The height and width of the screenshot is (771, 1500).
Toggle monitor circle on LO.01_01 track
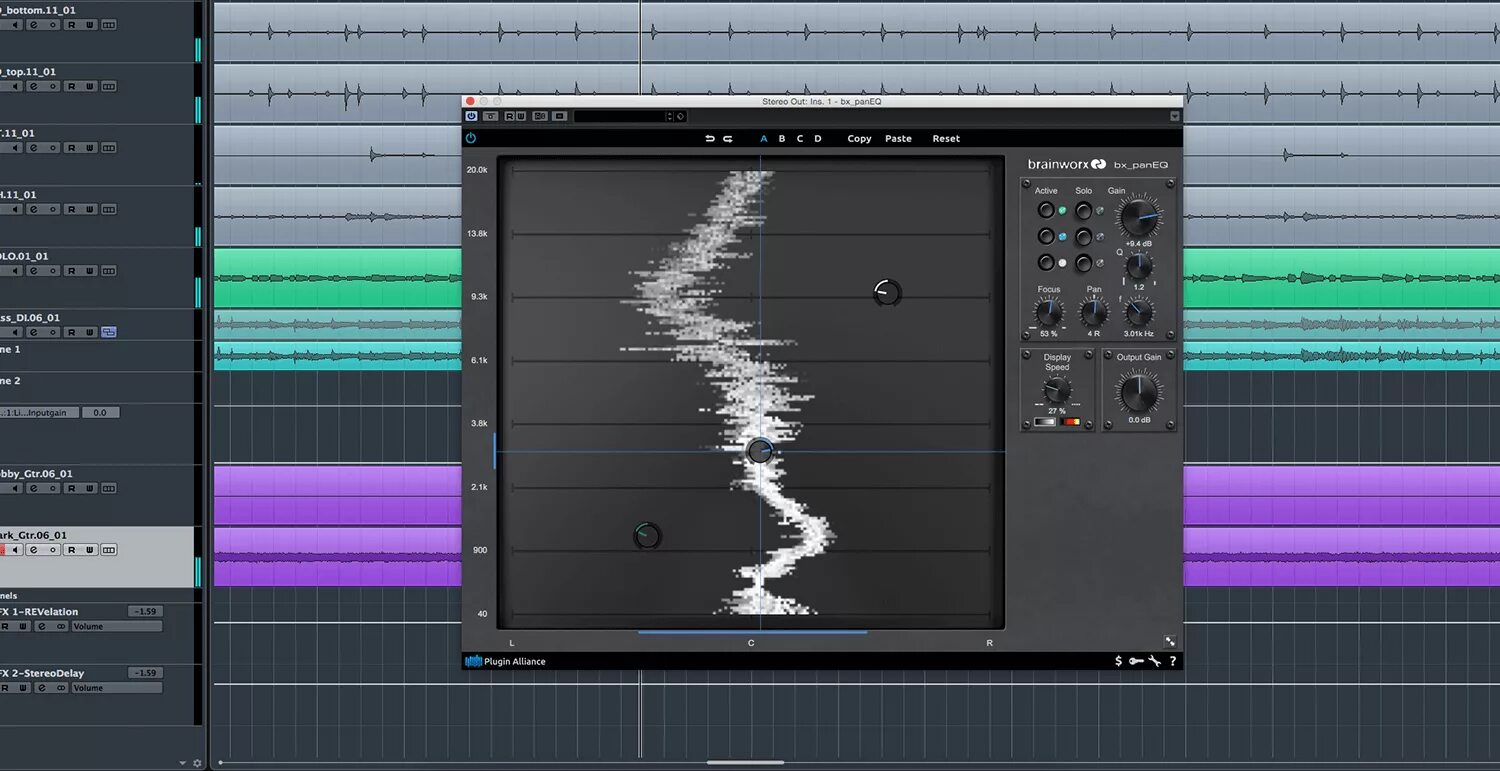pos(53,271)
